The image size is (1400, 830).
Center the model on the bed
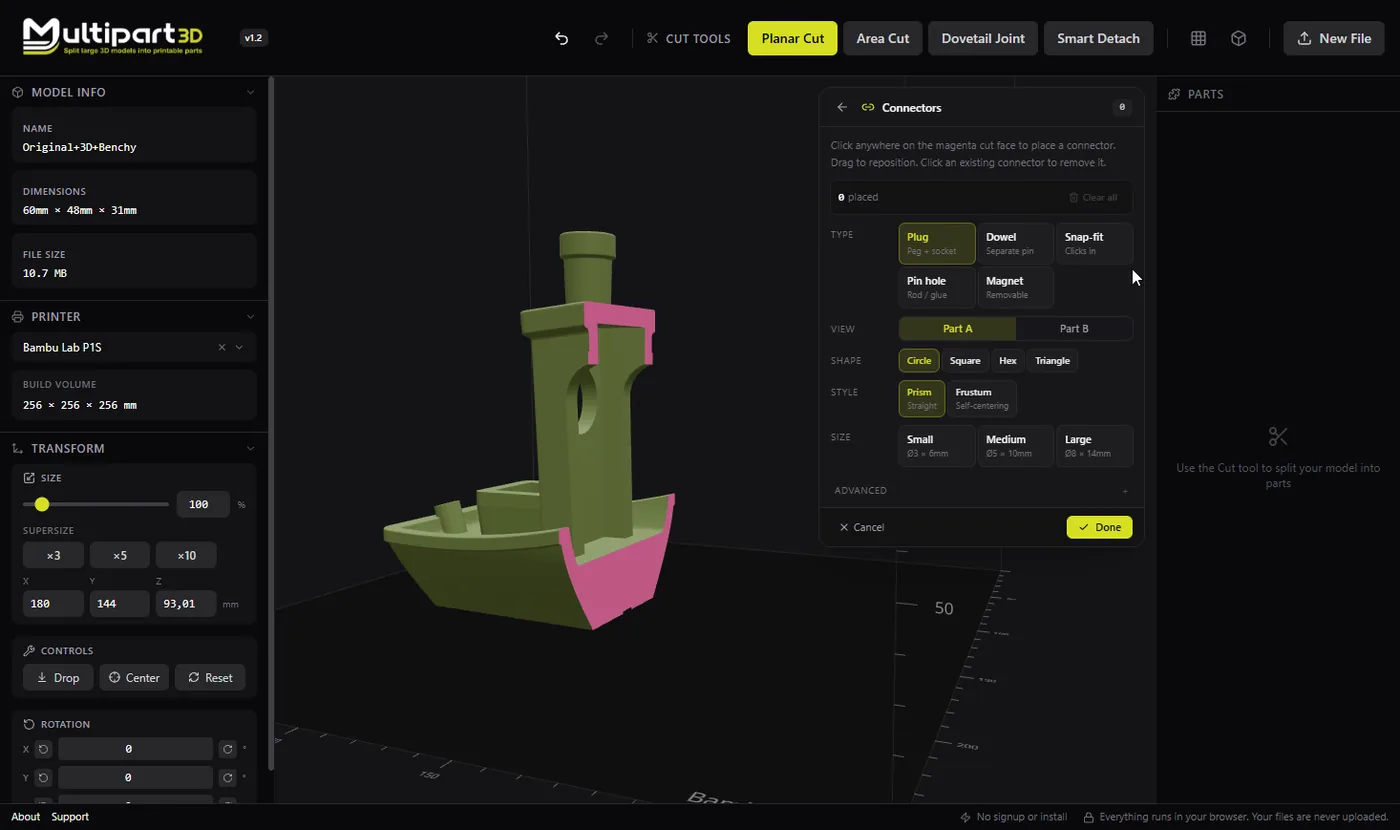click(x=134, y=677)
